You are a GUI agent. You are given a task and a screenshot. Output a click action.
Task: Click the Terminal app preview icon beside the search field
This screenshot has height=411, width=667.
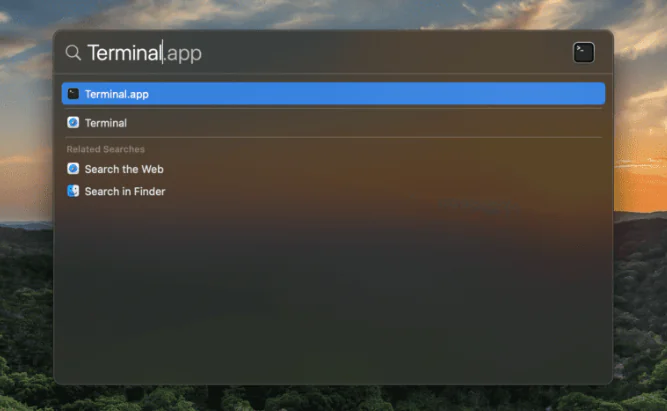[584, 53]
